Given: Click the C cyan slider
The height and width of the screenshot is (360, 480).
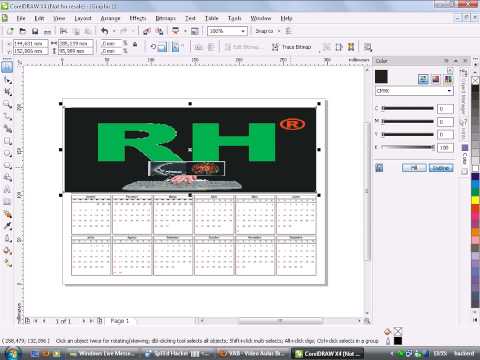Looking at the screenshot, I should [408, 108].
